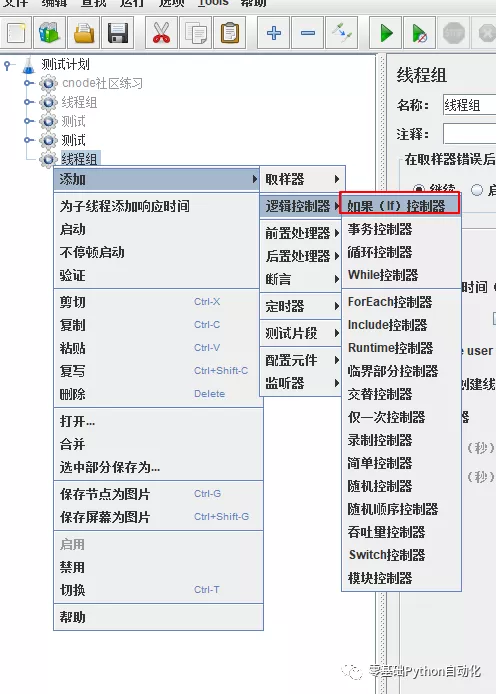Choose 事务控制器 from the menu
Image resolution: width=496 pixels, height=694 pixels.
401,229
